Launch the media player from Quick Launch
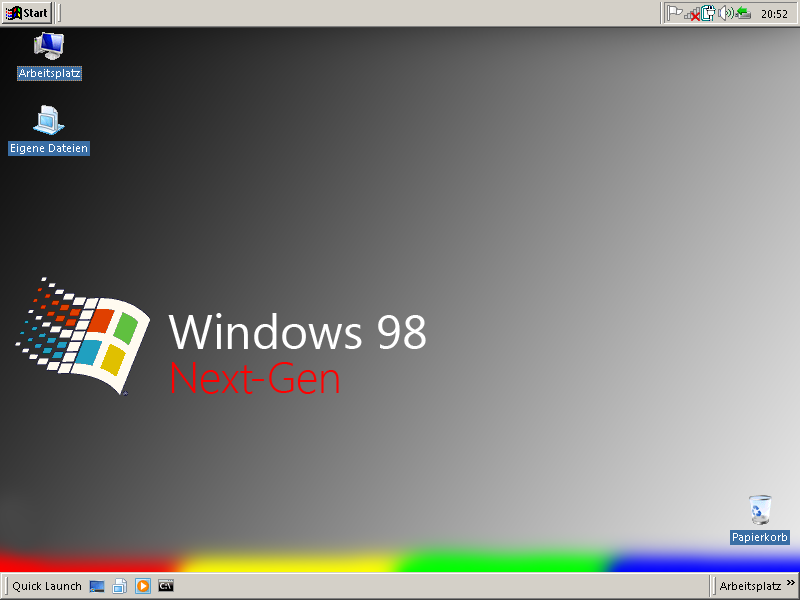This screenshot has height=600, width=800. [143, 586]
